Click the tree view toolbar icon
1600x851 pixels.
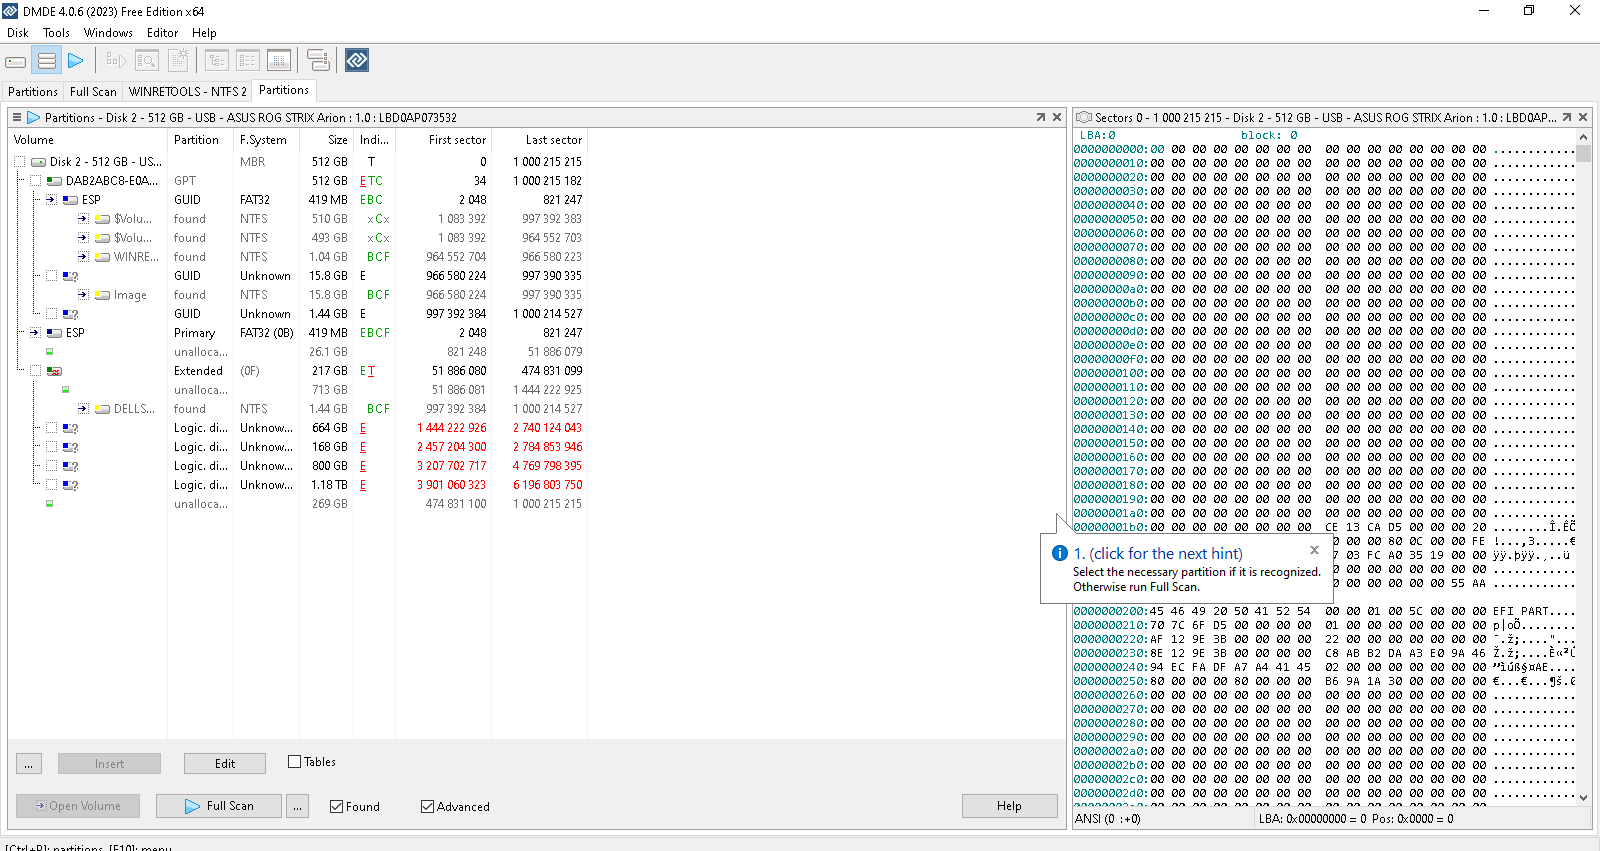point(217,61)
